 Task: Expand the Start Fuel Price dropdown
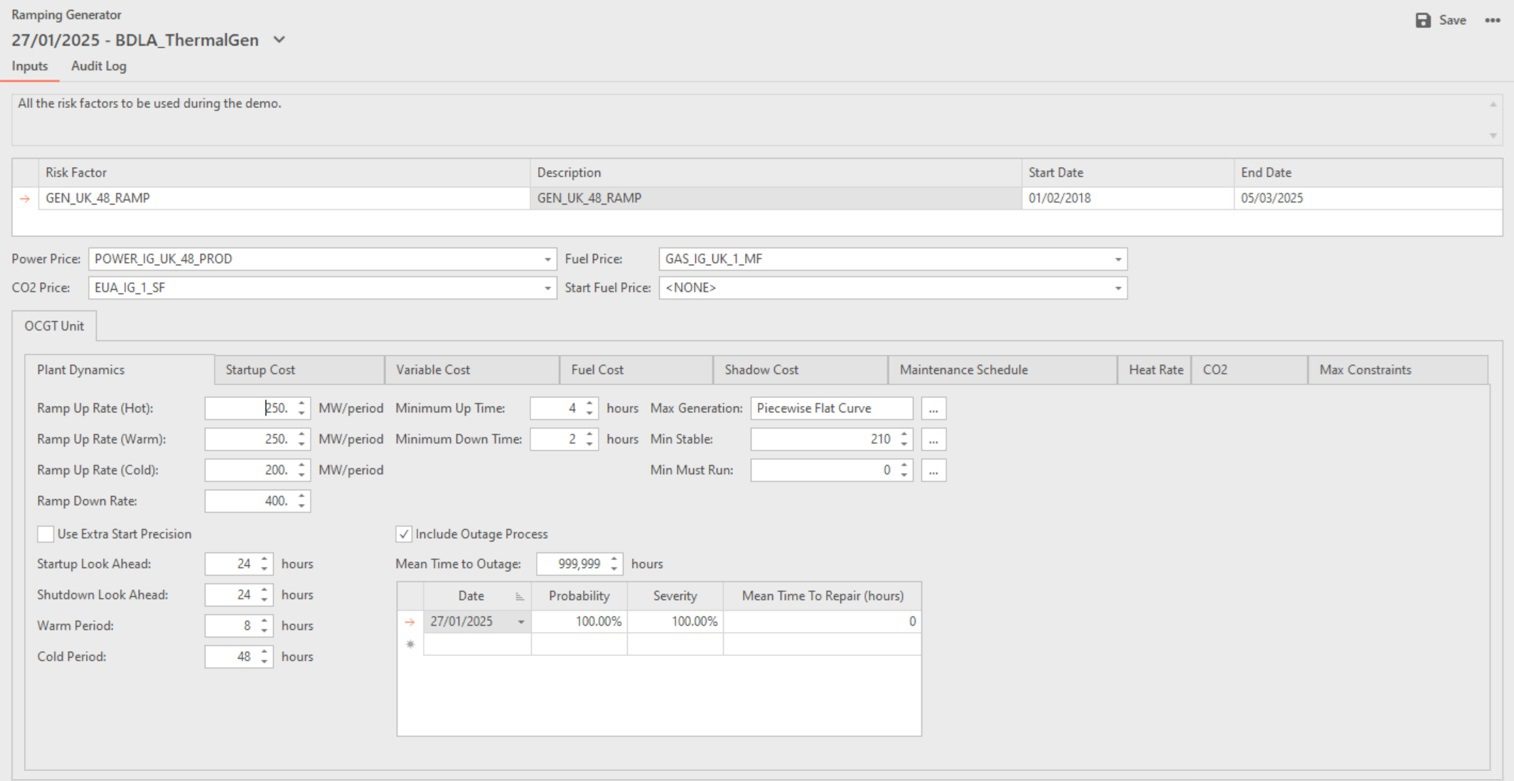[x=1118, y=288]
